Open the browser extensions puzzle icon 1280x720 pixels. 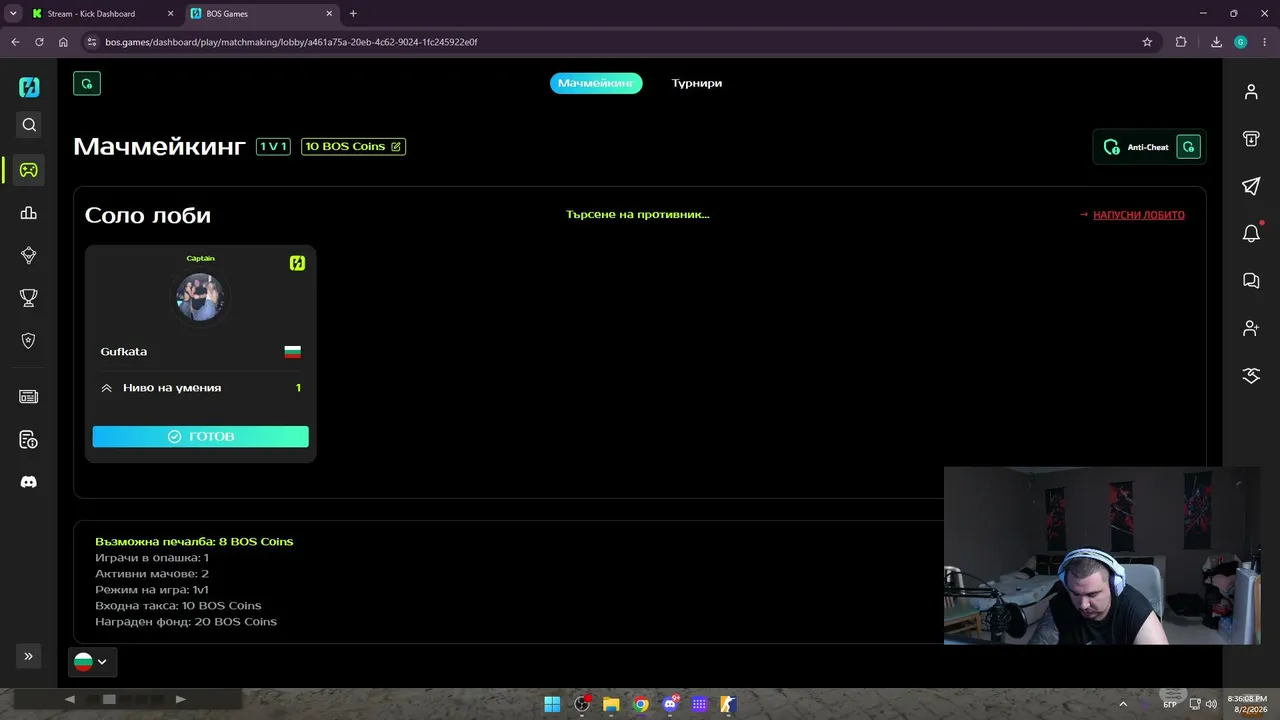click(1181, 42)
